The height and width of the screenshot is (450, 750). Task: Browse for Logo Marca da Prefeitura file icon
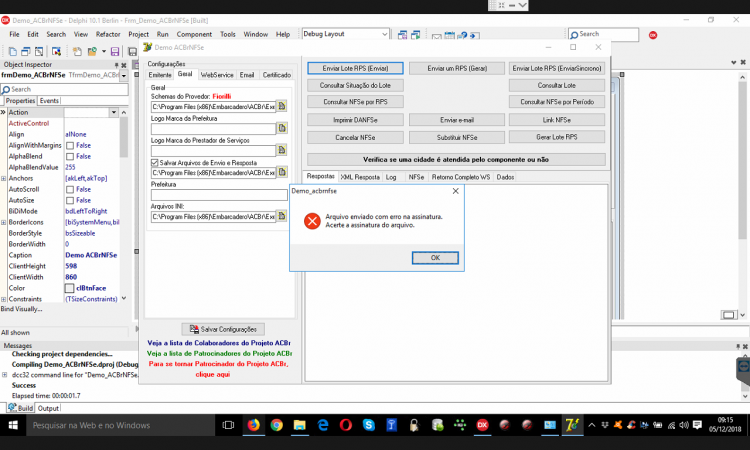click(282, 128)
